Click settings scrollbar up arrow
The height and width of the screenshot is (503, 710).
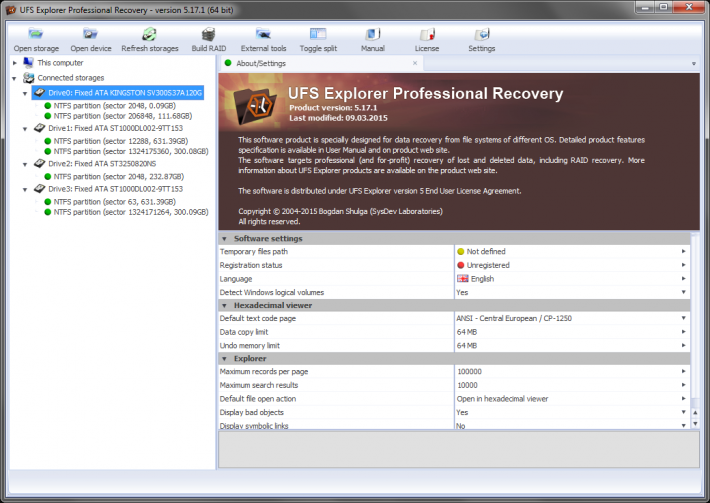click(x=695, y=412)
